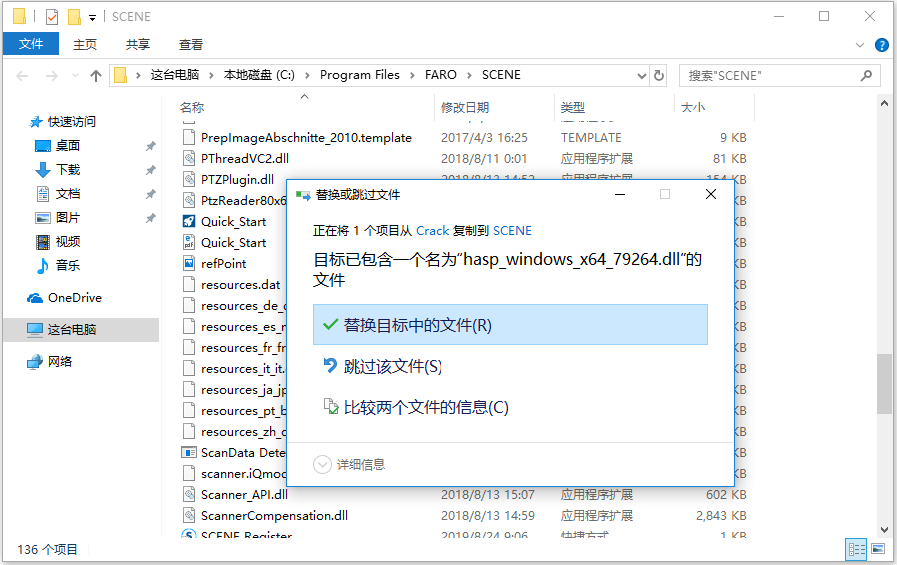Image resolution: width=897 pixels, height=565 pixels.
Task: Select 本地磁盘 (C:) breadcrumb
Action: coord(259,75)
